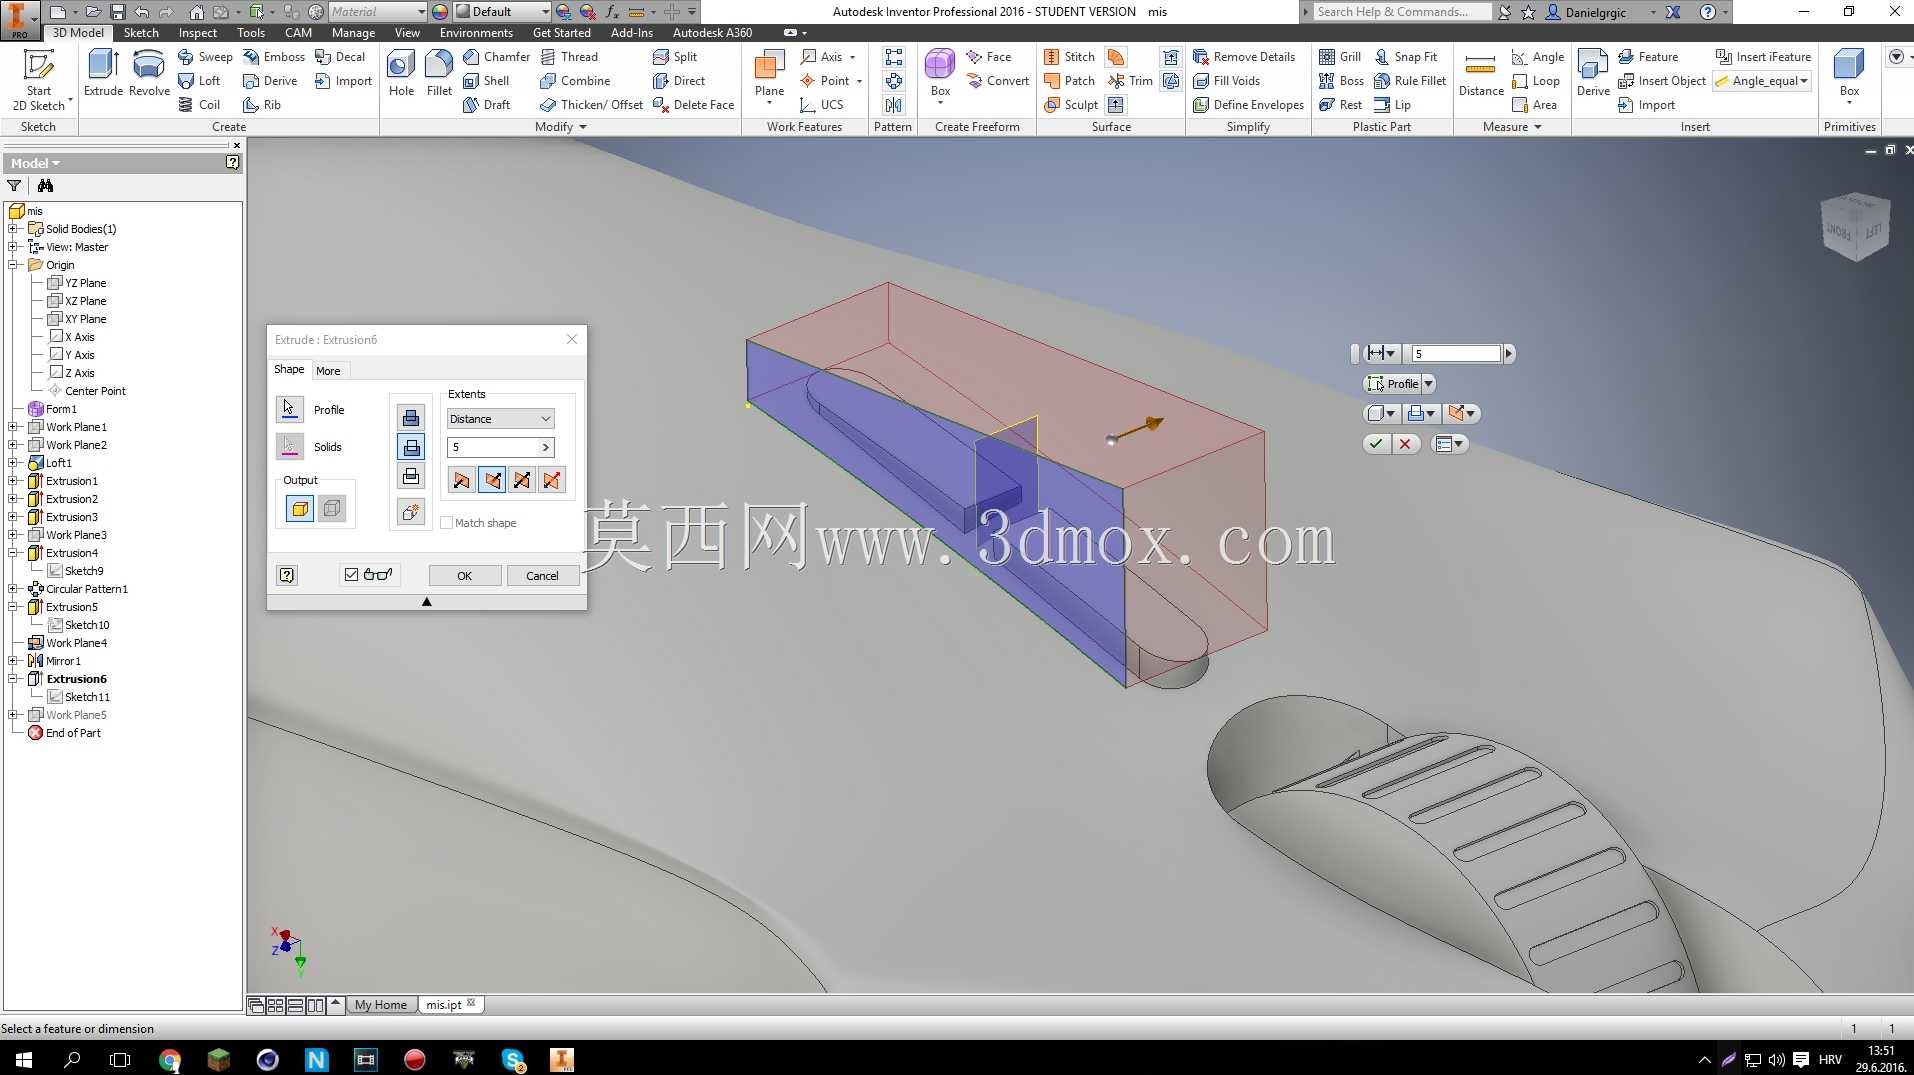
Task: Click the Find binoculars icon in browser
Action: pos(45,186)
